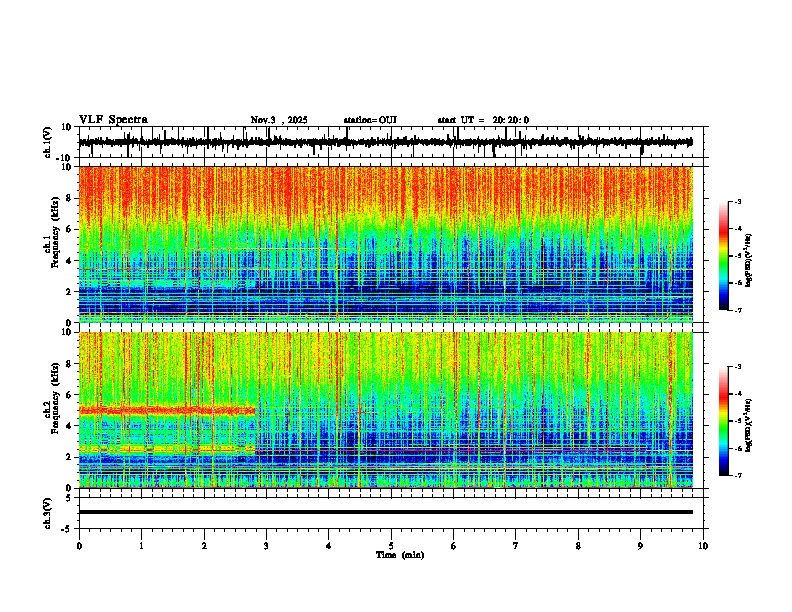Click time axis tick label 9

(640, 546)
